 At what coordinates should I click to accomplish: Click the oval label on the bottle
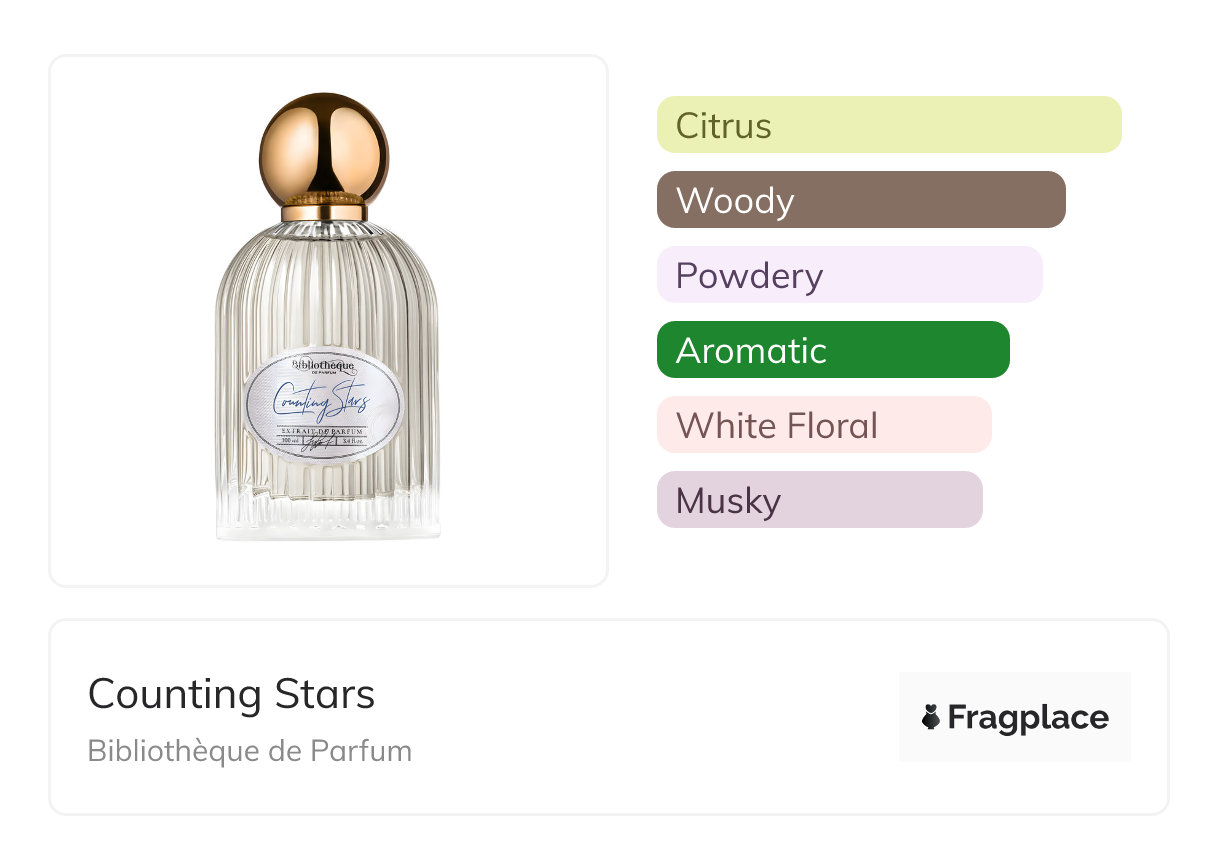[x=324, y=405]
